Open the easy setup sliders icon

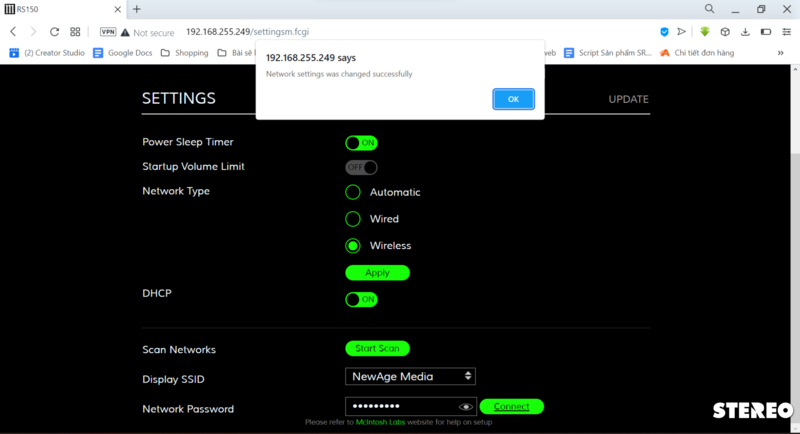pos(786,32)
